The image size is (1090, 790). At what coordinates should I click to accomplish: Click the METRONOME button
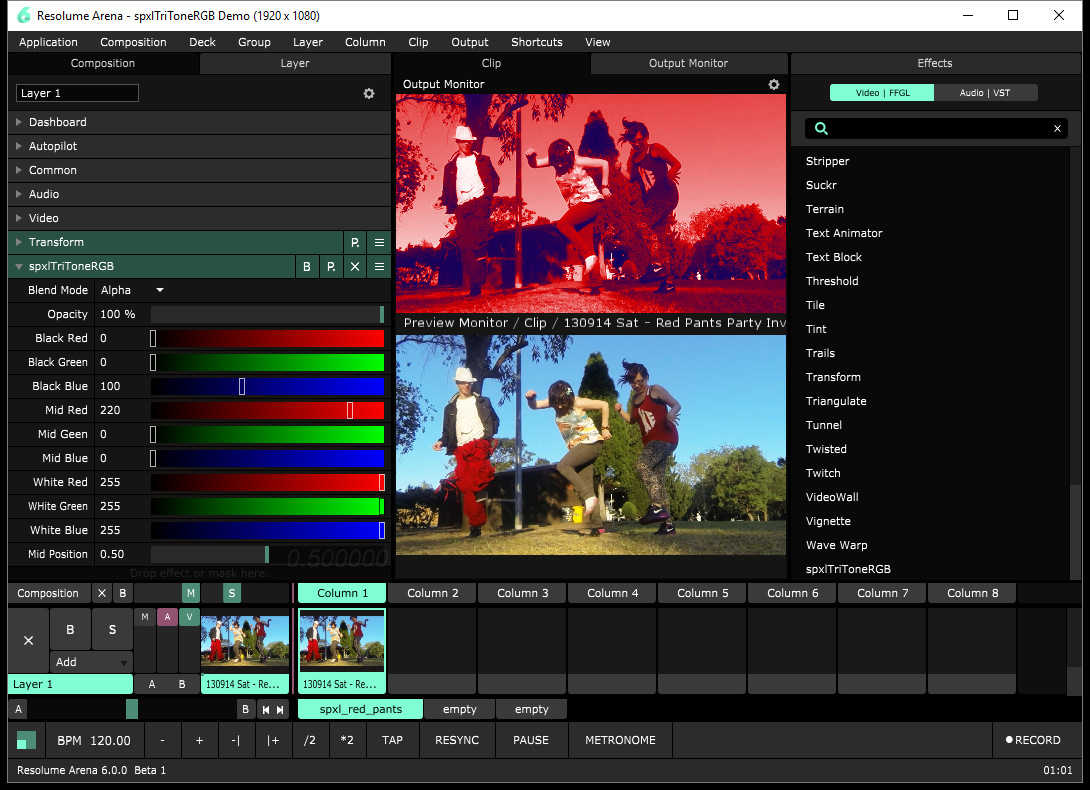click(x=620, y=740)
